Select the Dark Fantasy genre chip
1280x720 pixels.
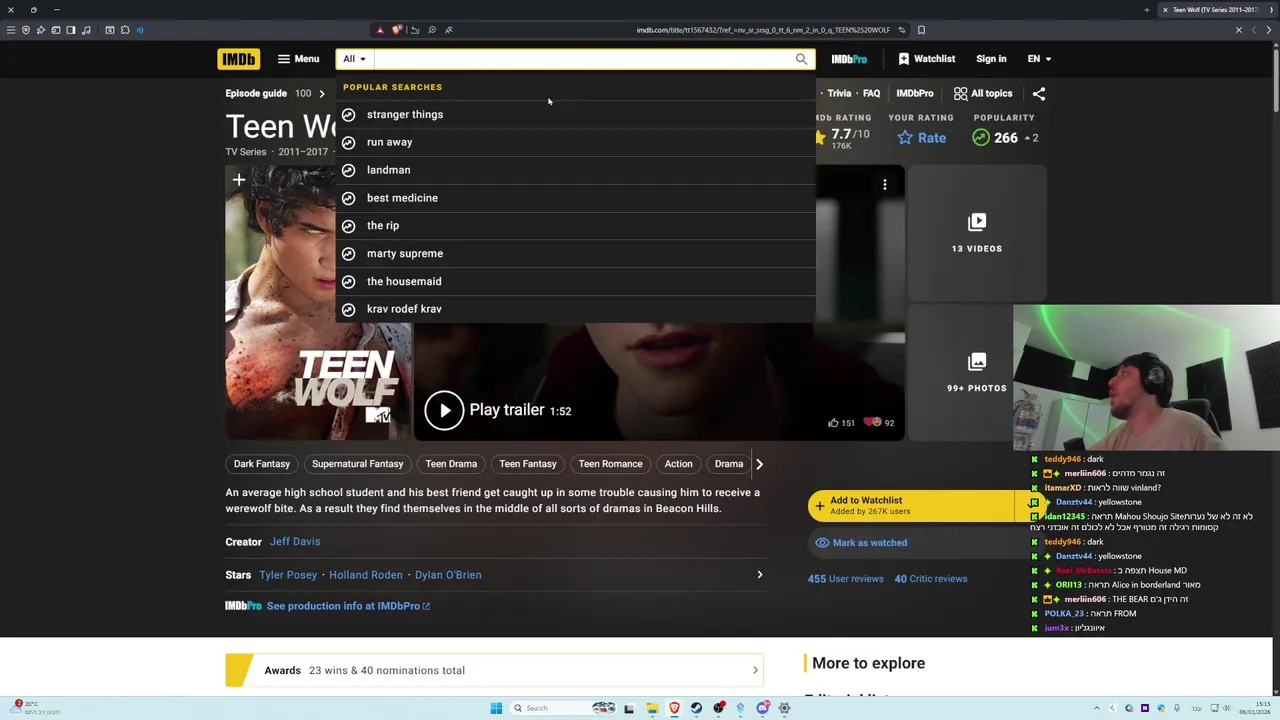(262, 464)
